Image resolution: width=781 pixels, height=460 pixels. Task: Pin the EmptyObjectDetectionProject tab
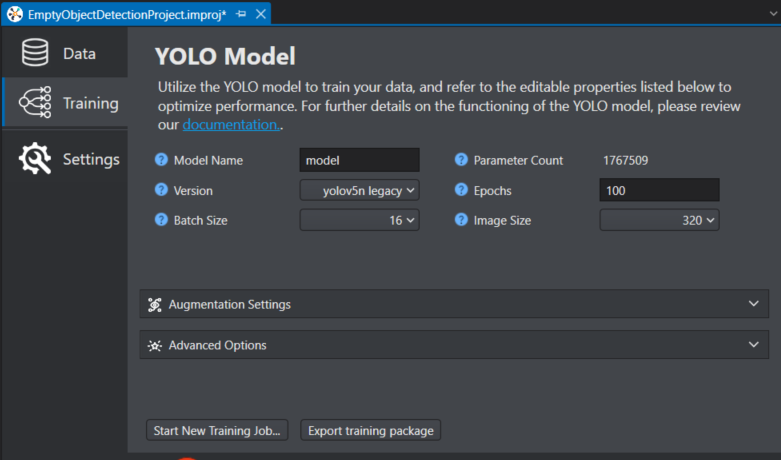tap(242, 14)
